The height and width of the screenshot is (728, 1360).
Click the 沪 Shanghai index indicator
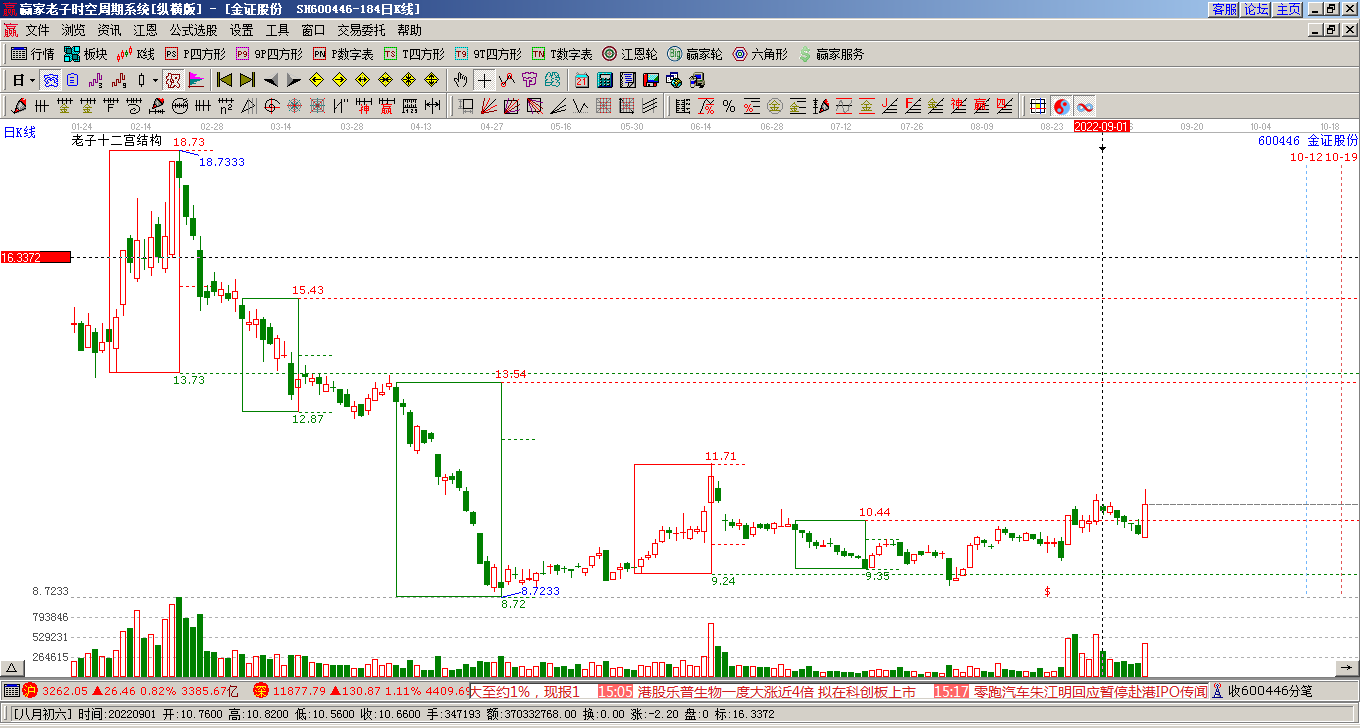30,691
